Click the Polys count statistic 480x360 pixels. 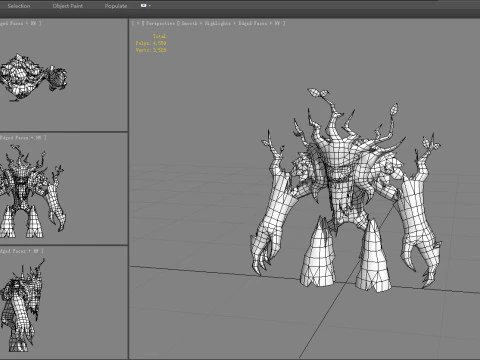click(x=151, y=43)
